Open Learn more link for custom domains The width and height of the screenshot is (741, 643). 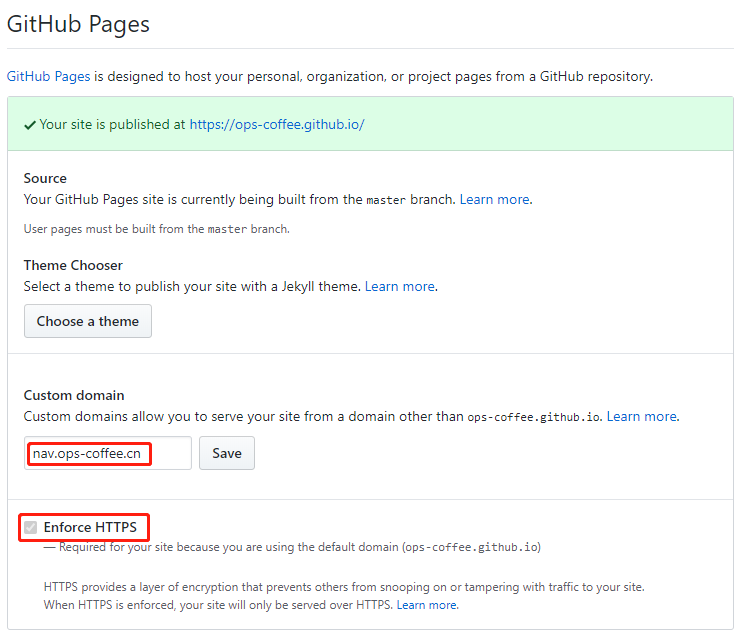tap(641, 416)
